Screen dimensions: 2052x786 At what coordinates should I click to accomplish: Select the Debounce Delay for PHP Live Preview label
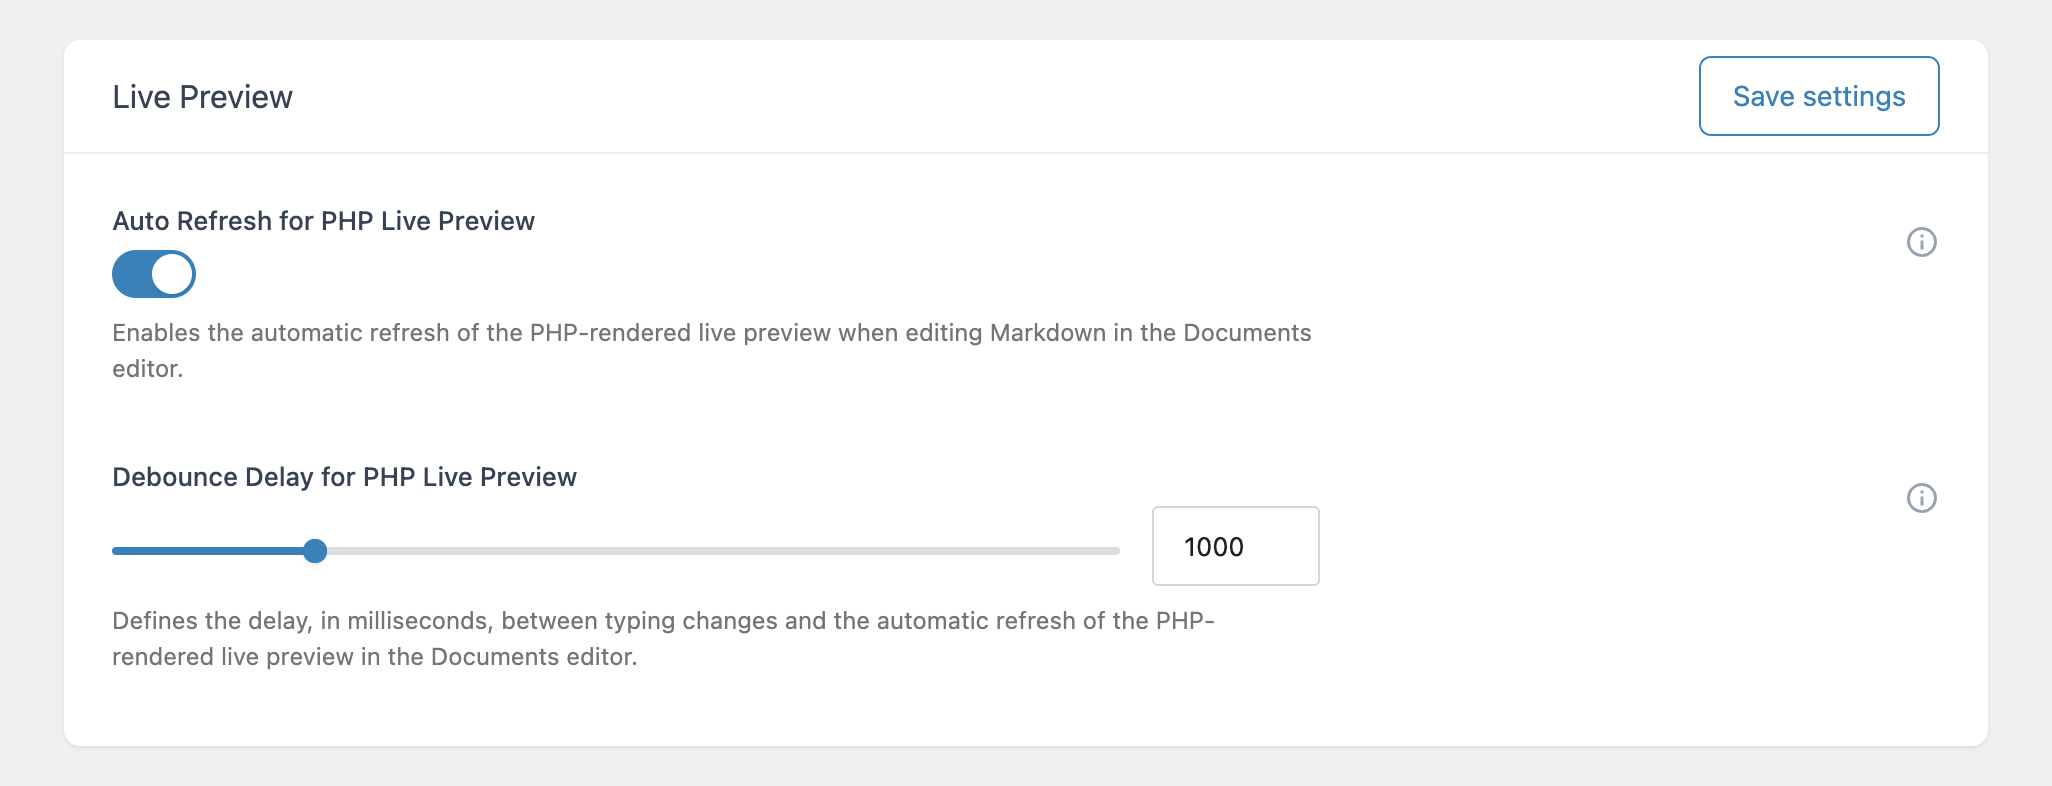pos(344,477)
